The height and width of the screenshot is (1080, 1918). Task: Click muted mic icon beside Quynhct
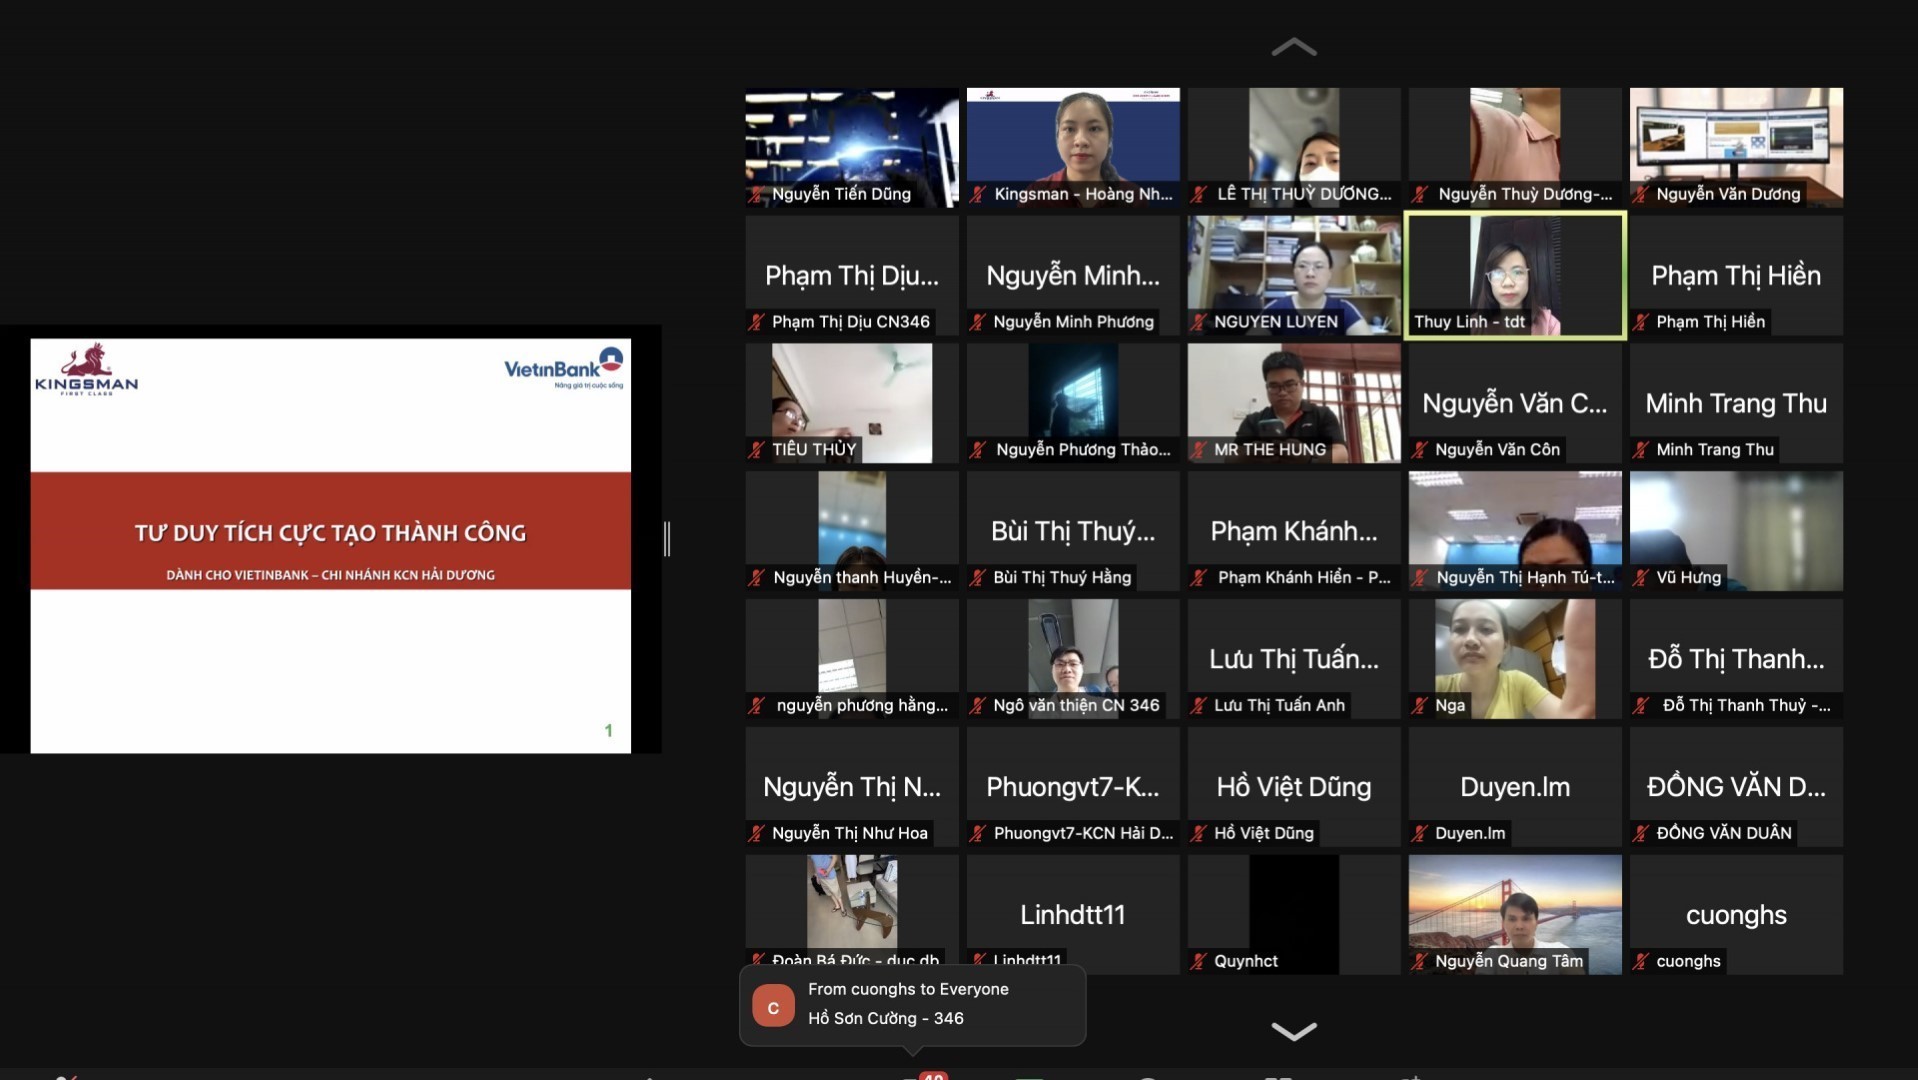(x=1199, y=962)
